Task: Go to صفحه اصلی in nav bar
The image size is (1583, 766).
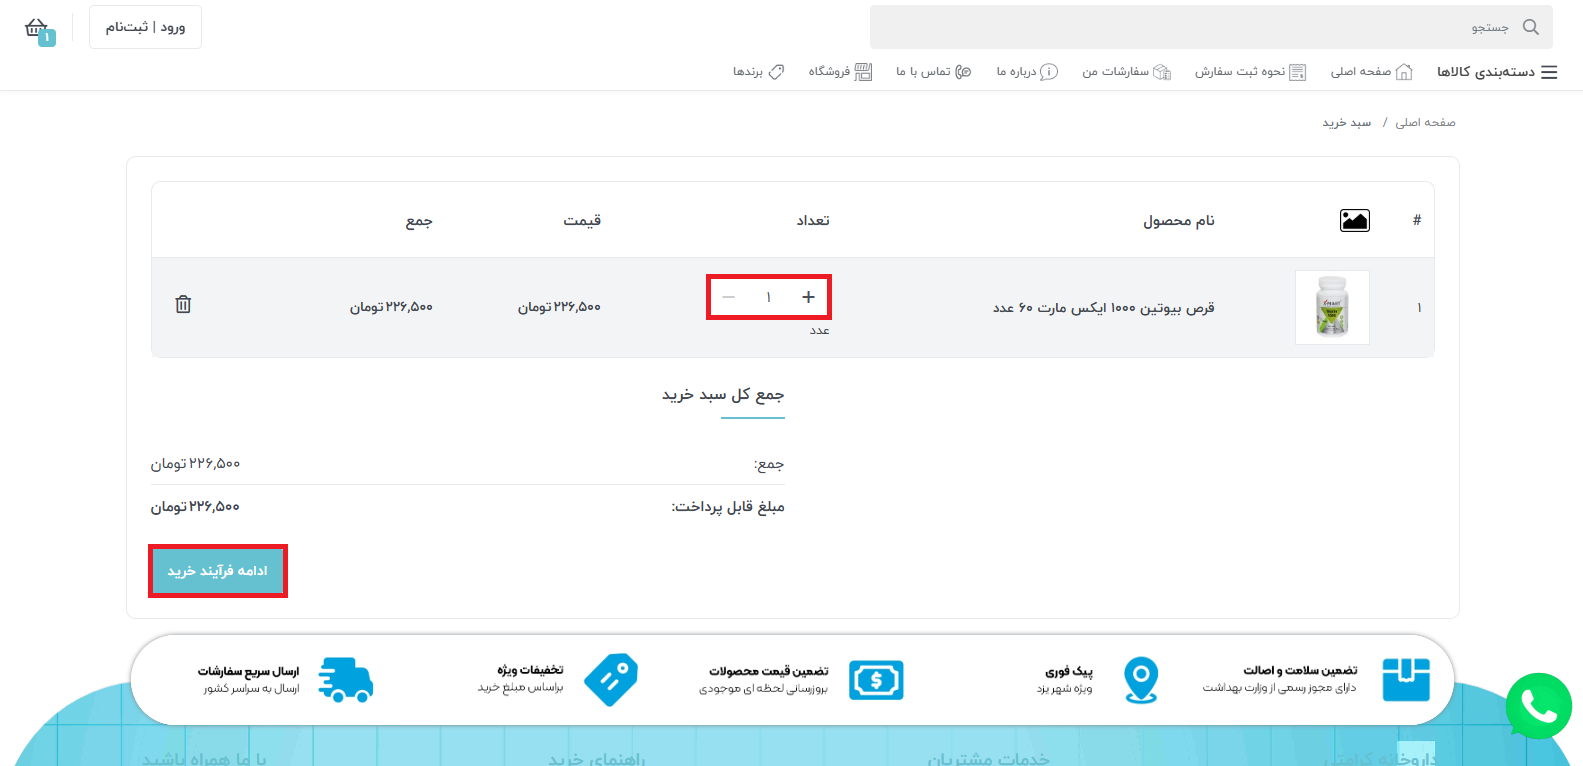Action: [1371, 72]
